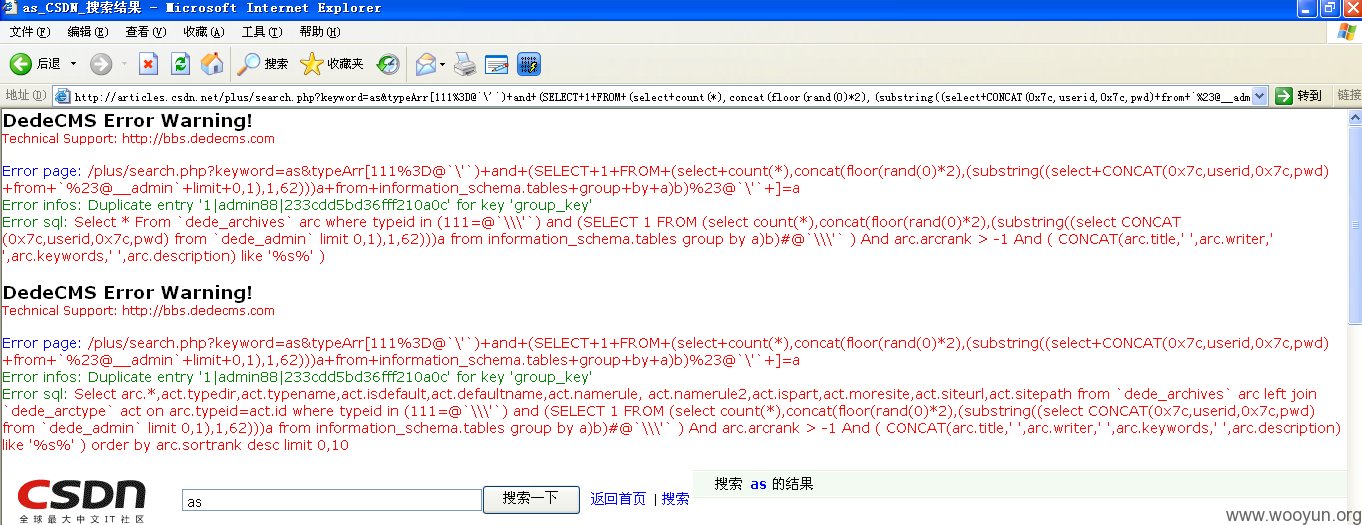Viewport: 1362px width, 525px height.
Task: Open the 搜索 search toolbar button
Action: point(263,64)
